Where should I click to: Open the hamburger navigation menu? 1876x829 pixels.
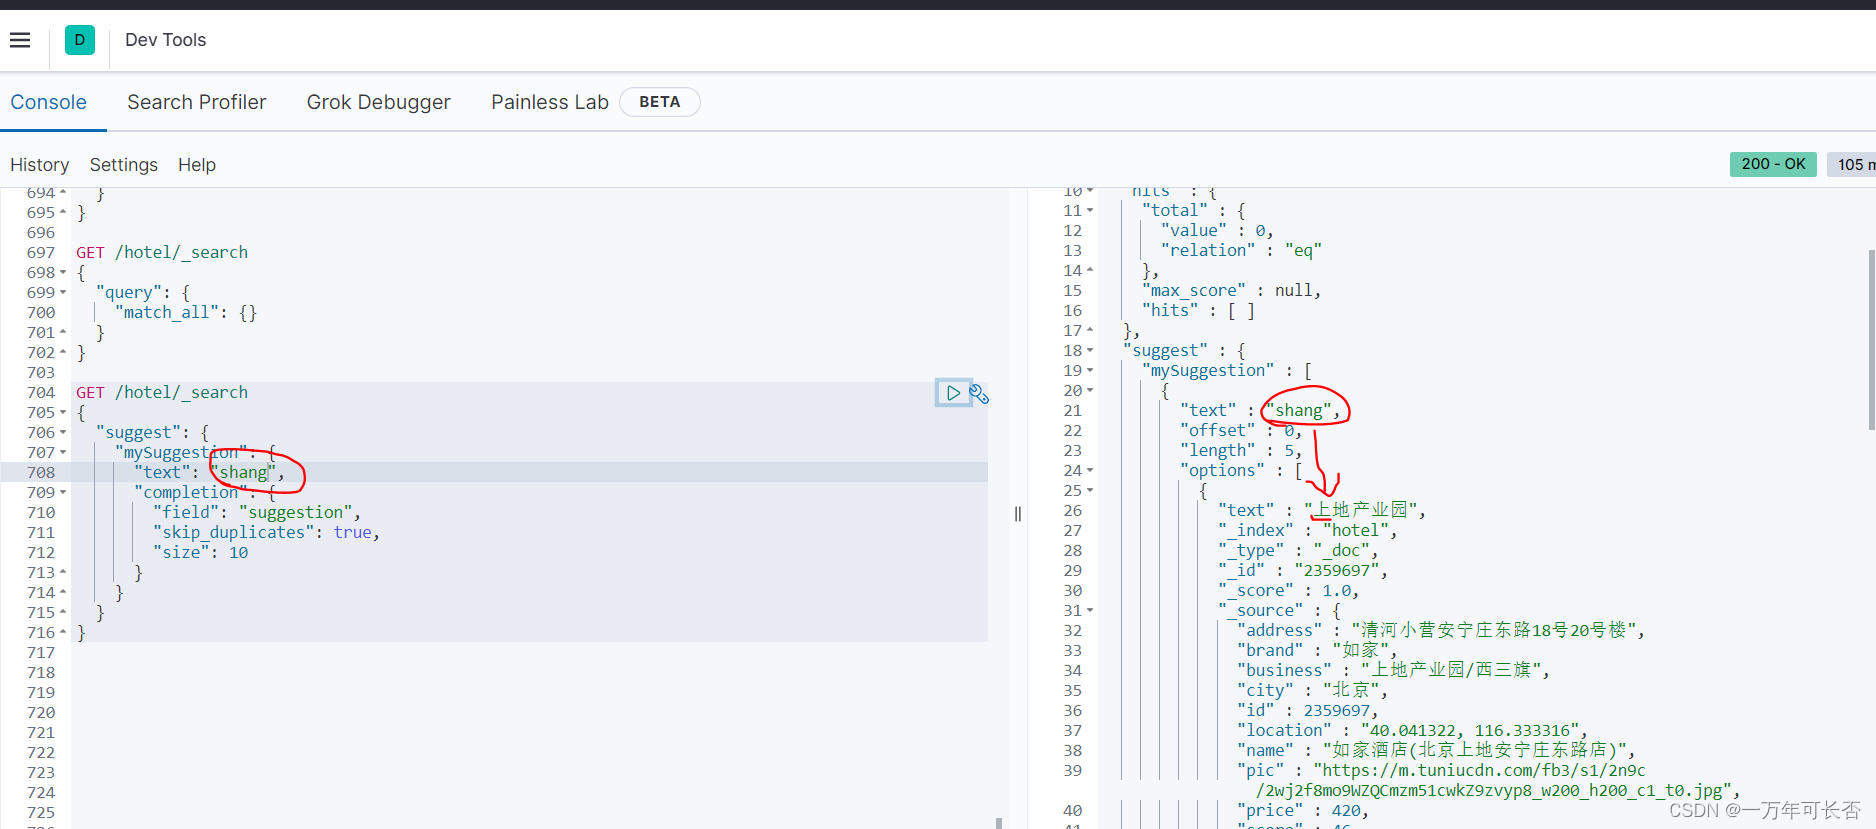[x=20, y=40]
